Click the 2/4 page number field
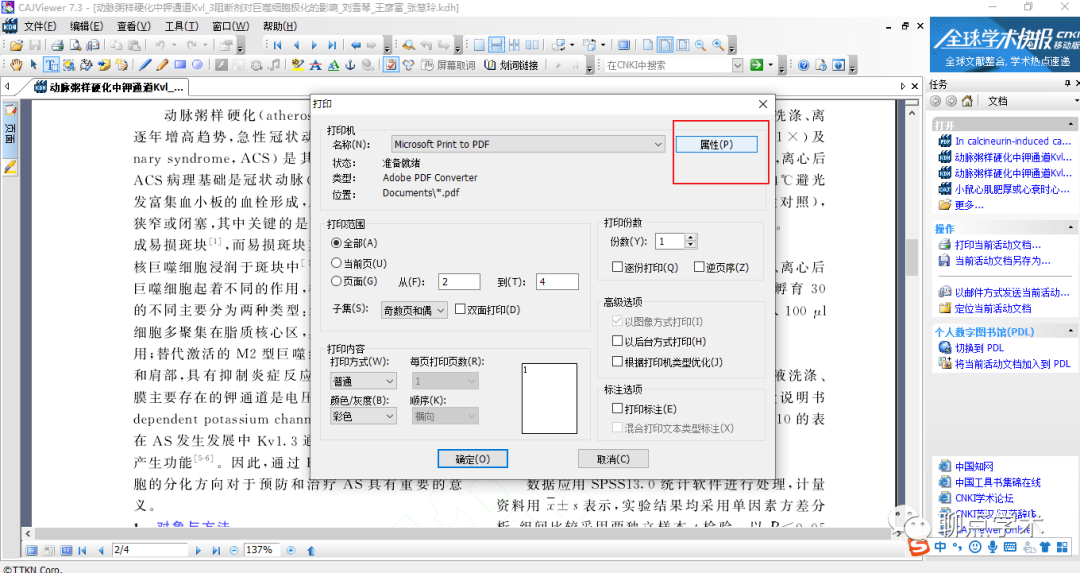The height and width of the screenshot is (573, 1080). click(x=149, y=550)
